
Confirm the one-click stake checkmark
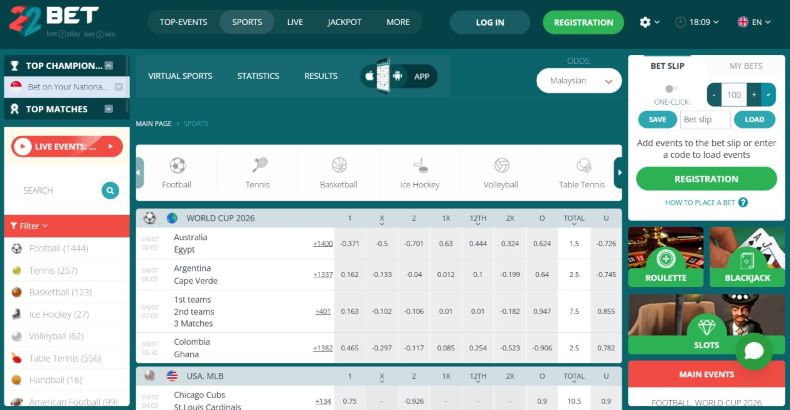click(x=768, y=95)
